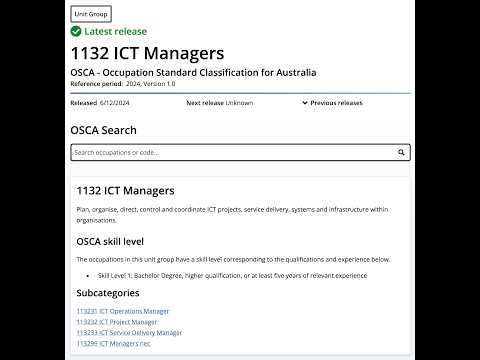Open 113231 ICT Operations Manager link

coord(123,311)
